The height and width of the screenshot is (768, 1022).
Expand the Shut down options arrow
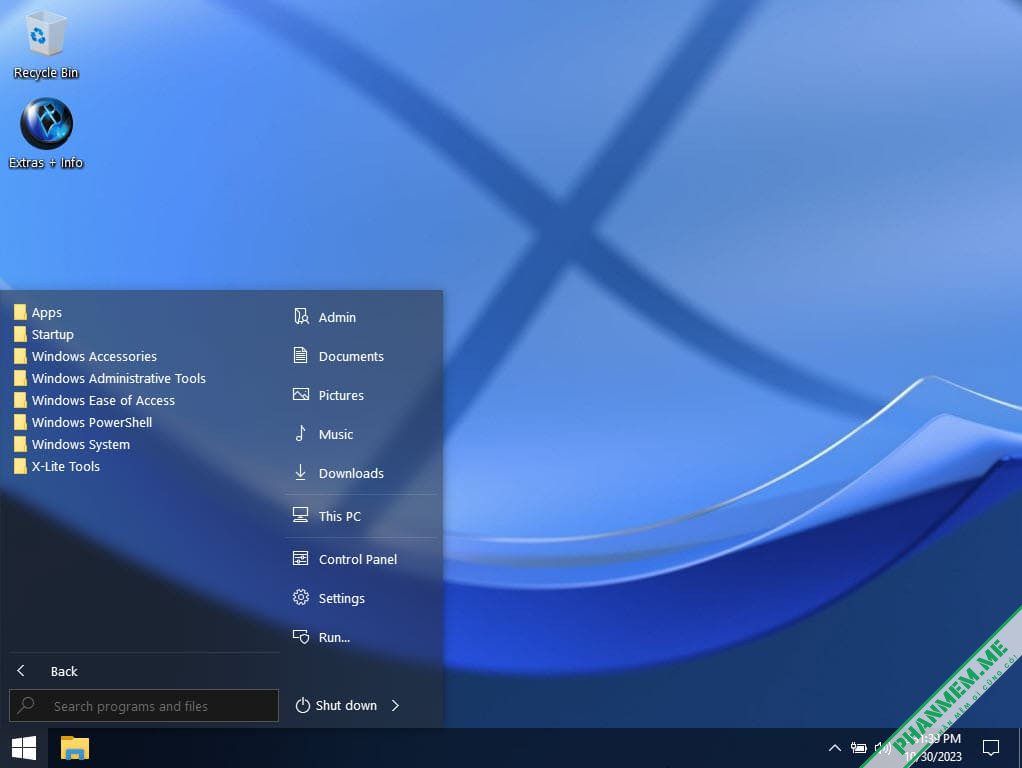point(395,705)
